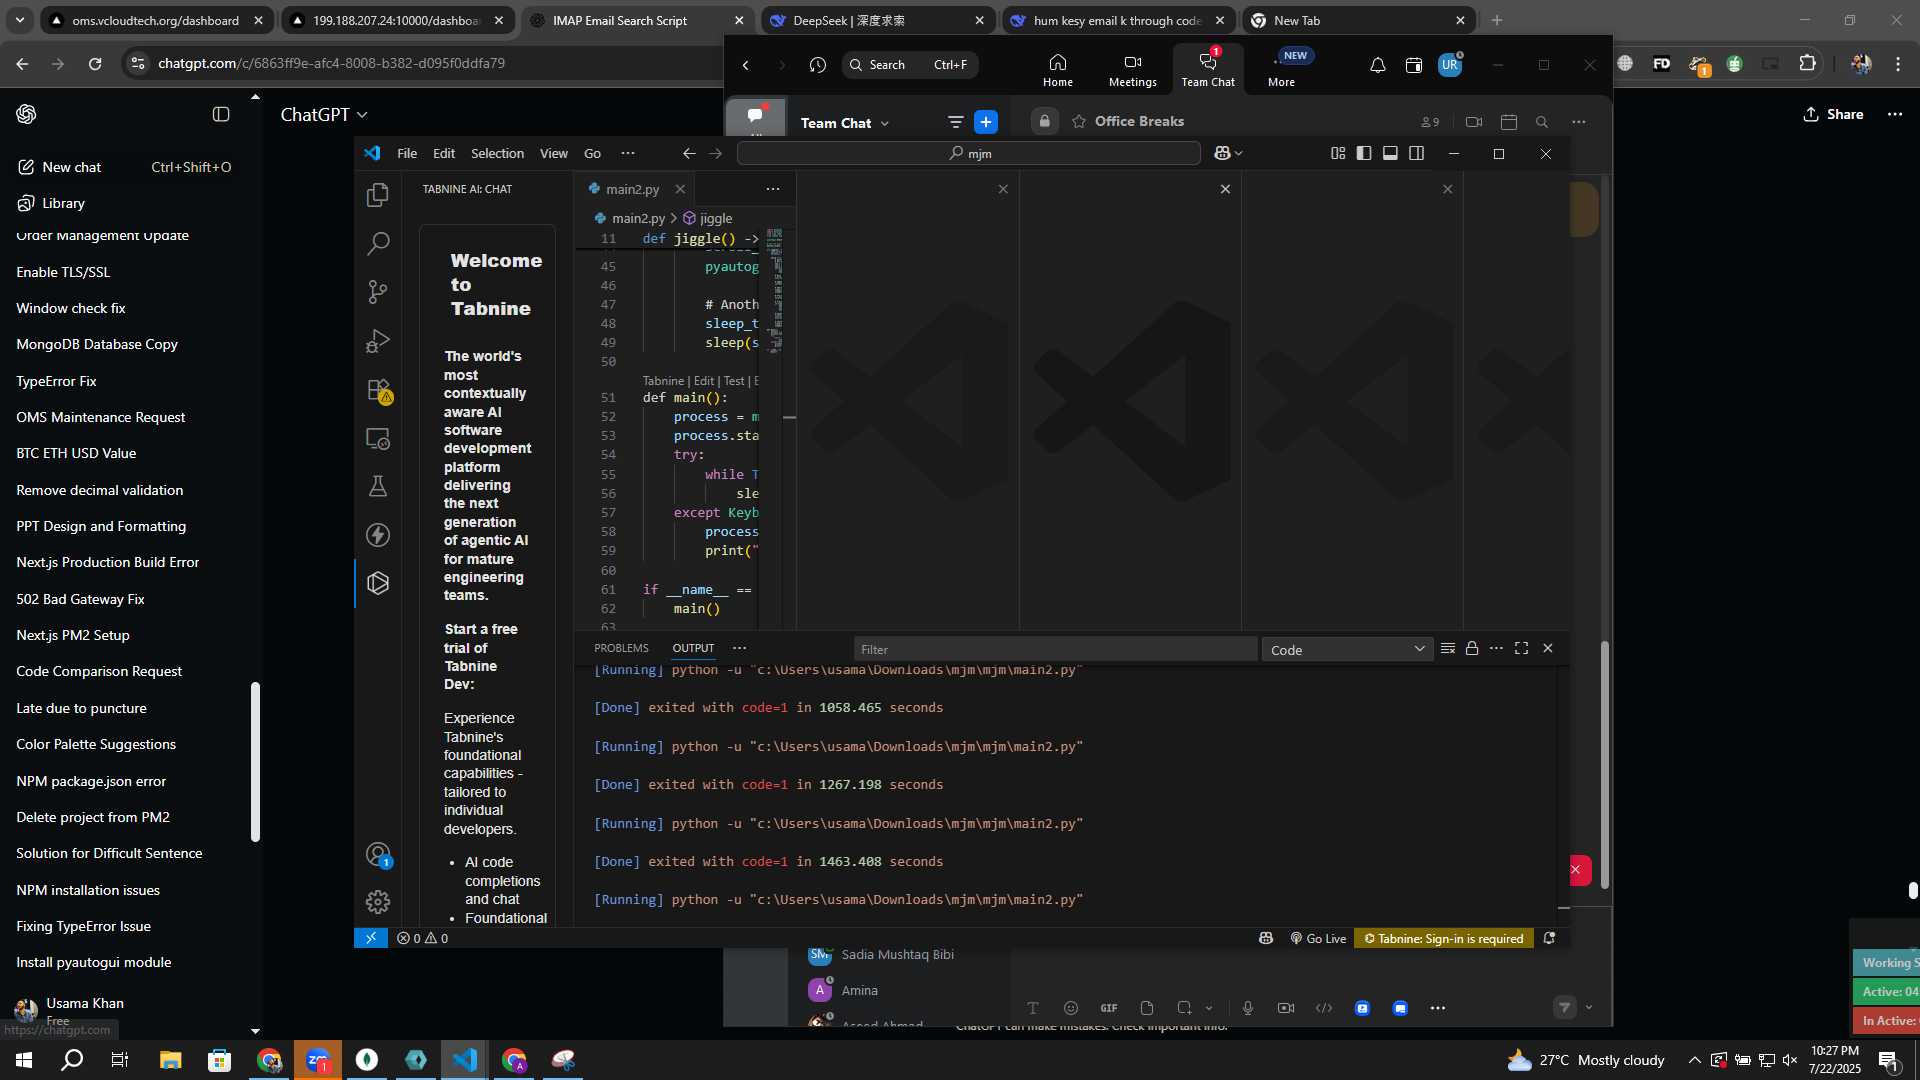This screenshot has height=1080, width=1920.
Task: Open Accounts icon in VS Code
Action: click(378, 855)
